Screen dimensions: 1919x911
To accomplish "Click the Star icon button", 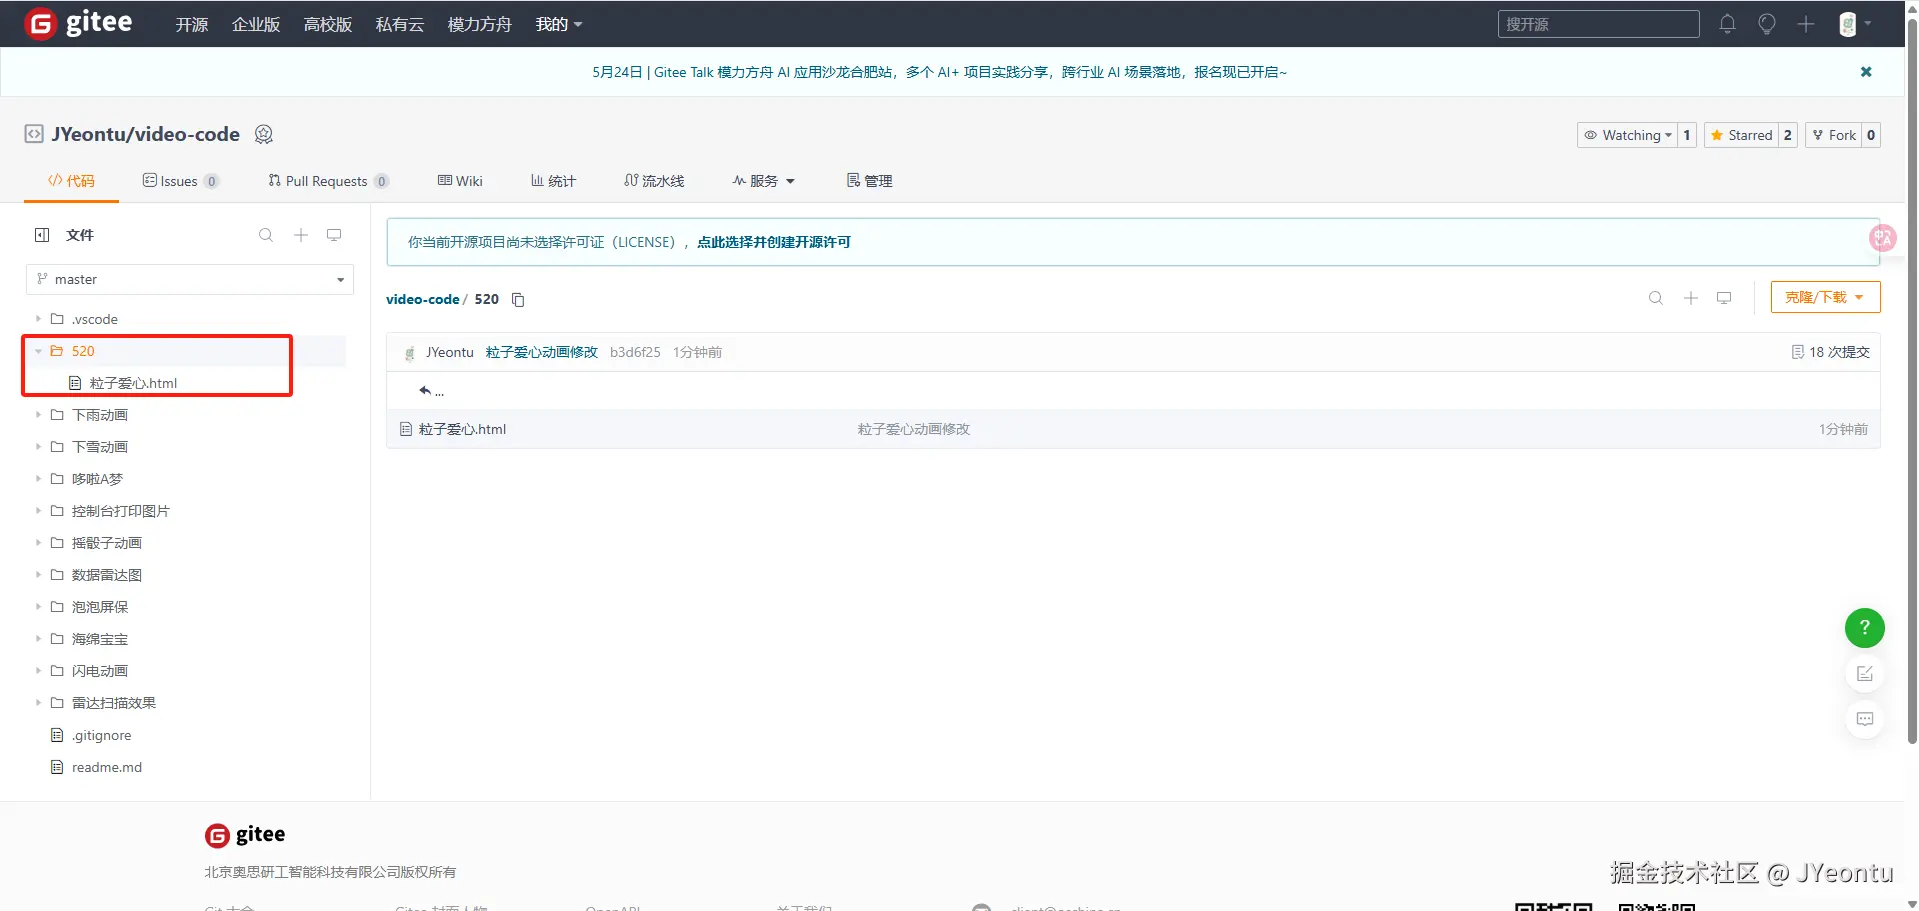I will point(1741,135).
